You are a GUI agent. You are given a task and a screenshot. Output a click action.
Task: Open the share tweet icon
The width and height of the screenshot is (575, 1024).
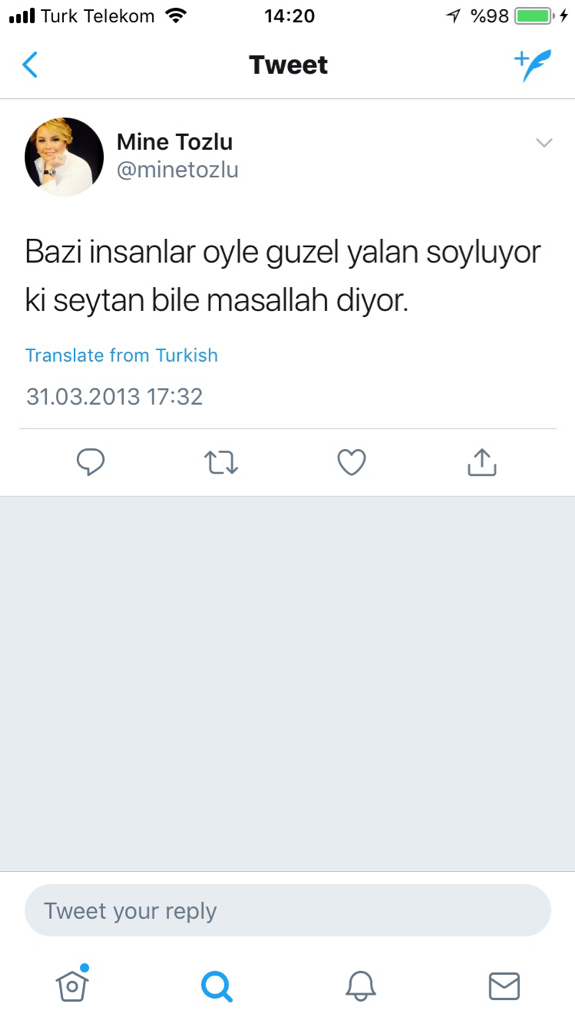pyautogui.click(x=482, y=462)
